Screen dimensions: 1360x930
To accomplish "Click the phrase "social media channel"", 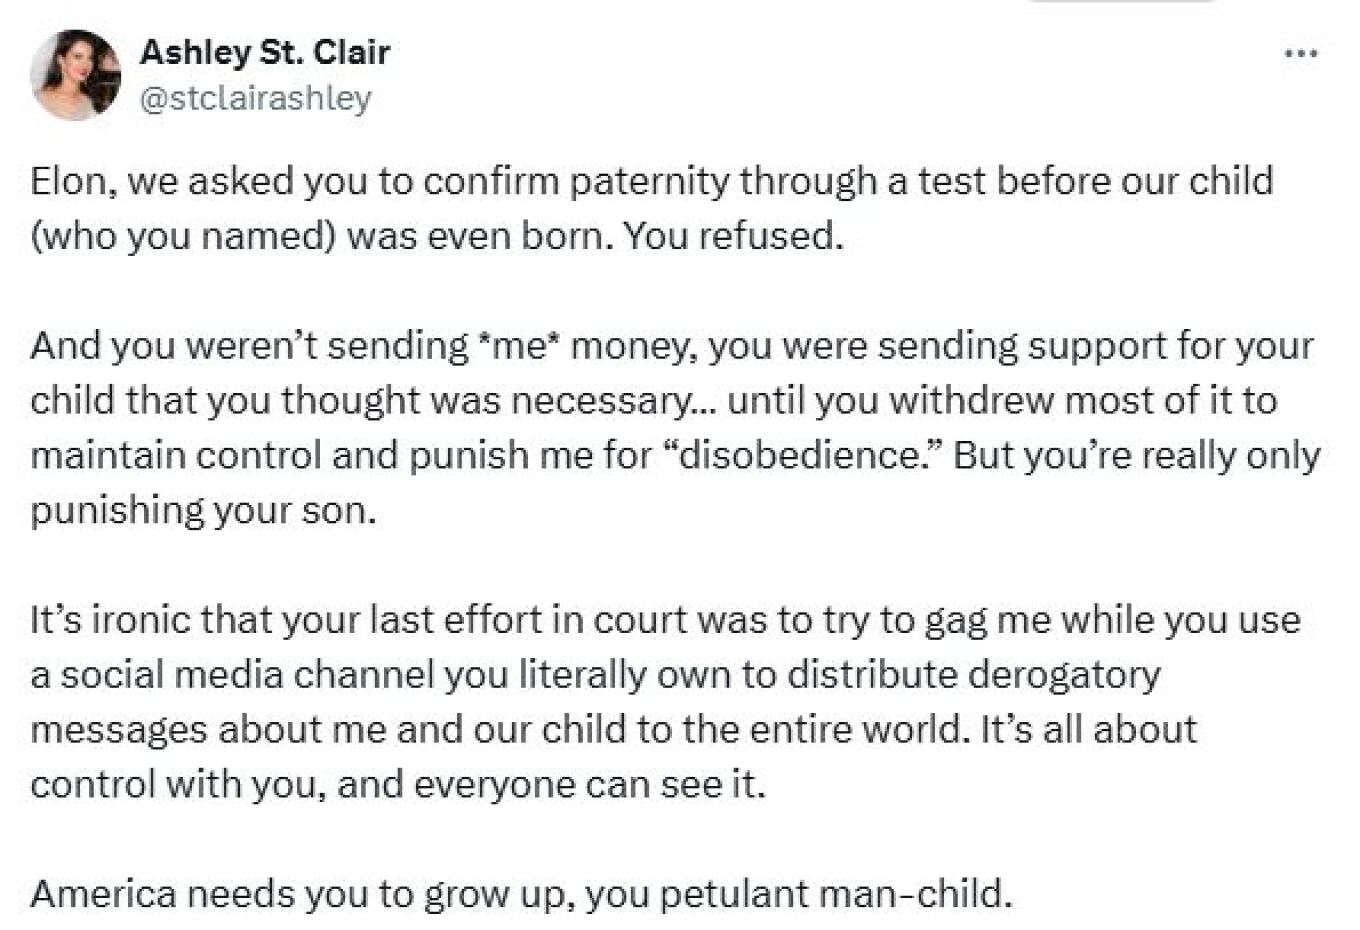I will 248,675.
